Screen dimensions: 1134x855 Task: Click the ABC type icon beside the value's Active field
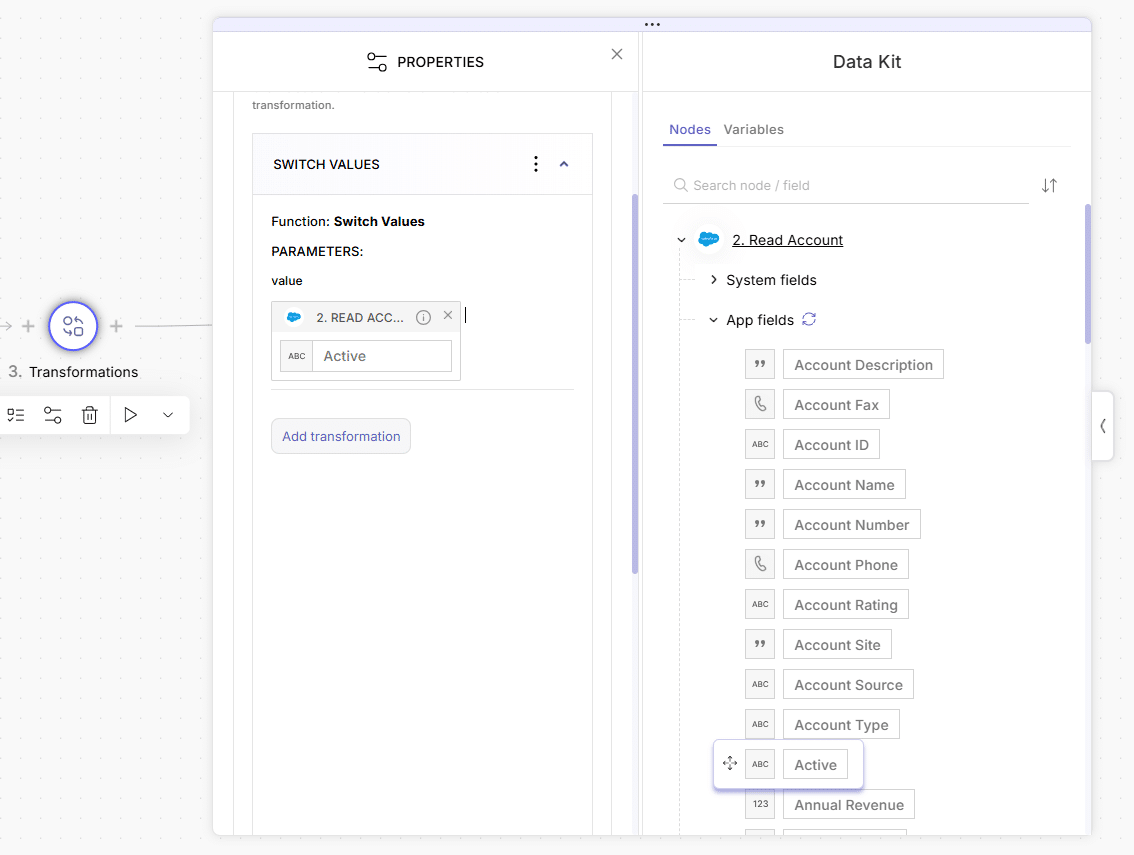(x=297, y=356)
